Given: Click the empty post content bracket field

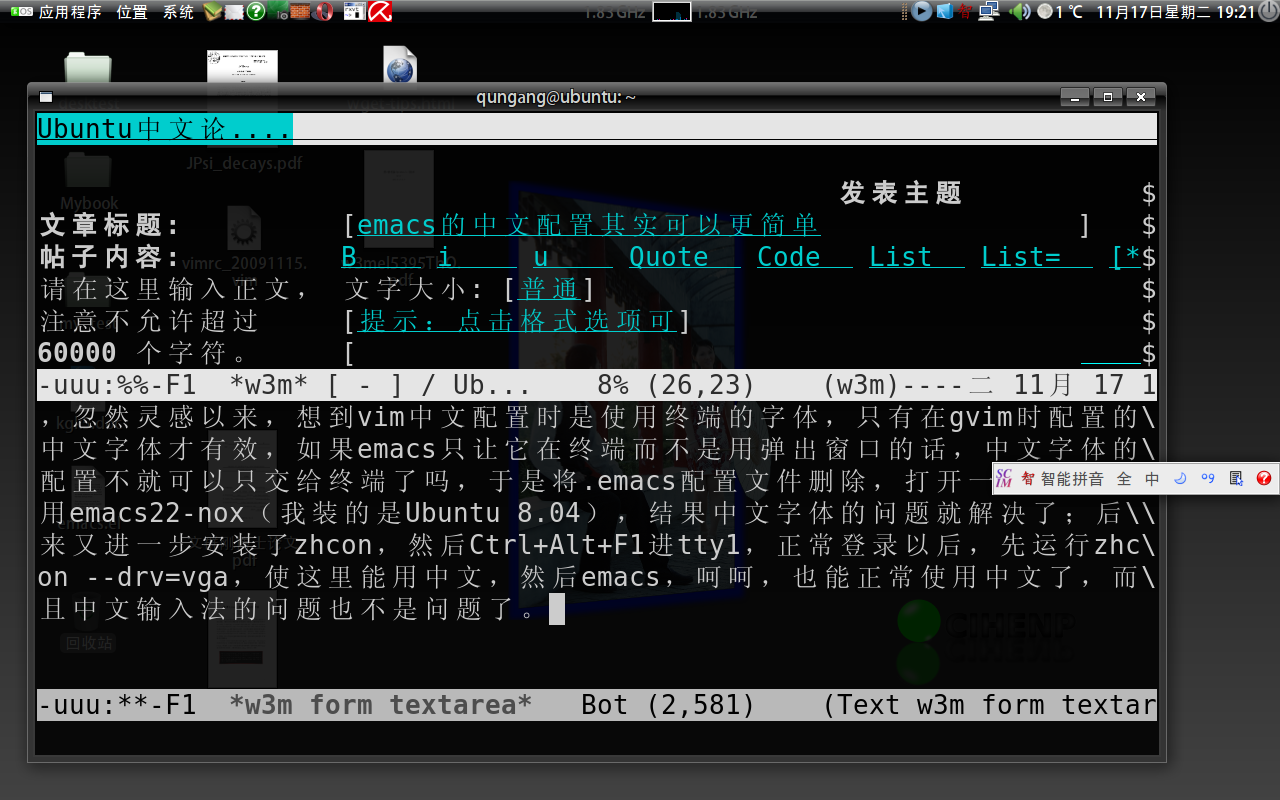Looking at the screenshot, I should 748,353.
